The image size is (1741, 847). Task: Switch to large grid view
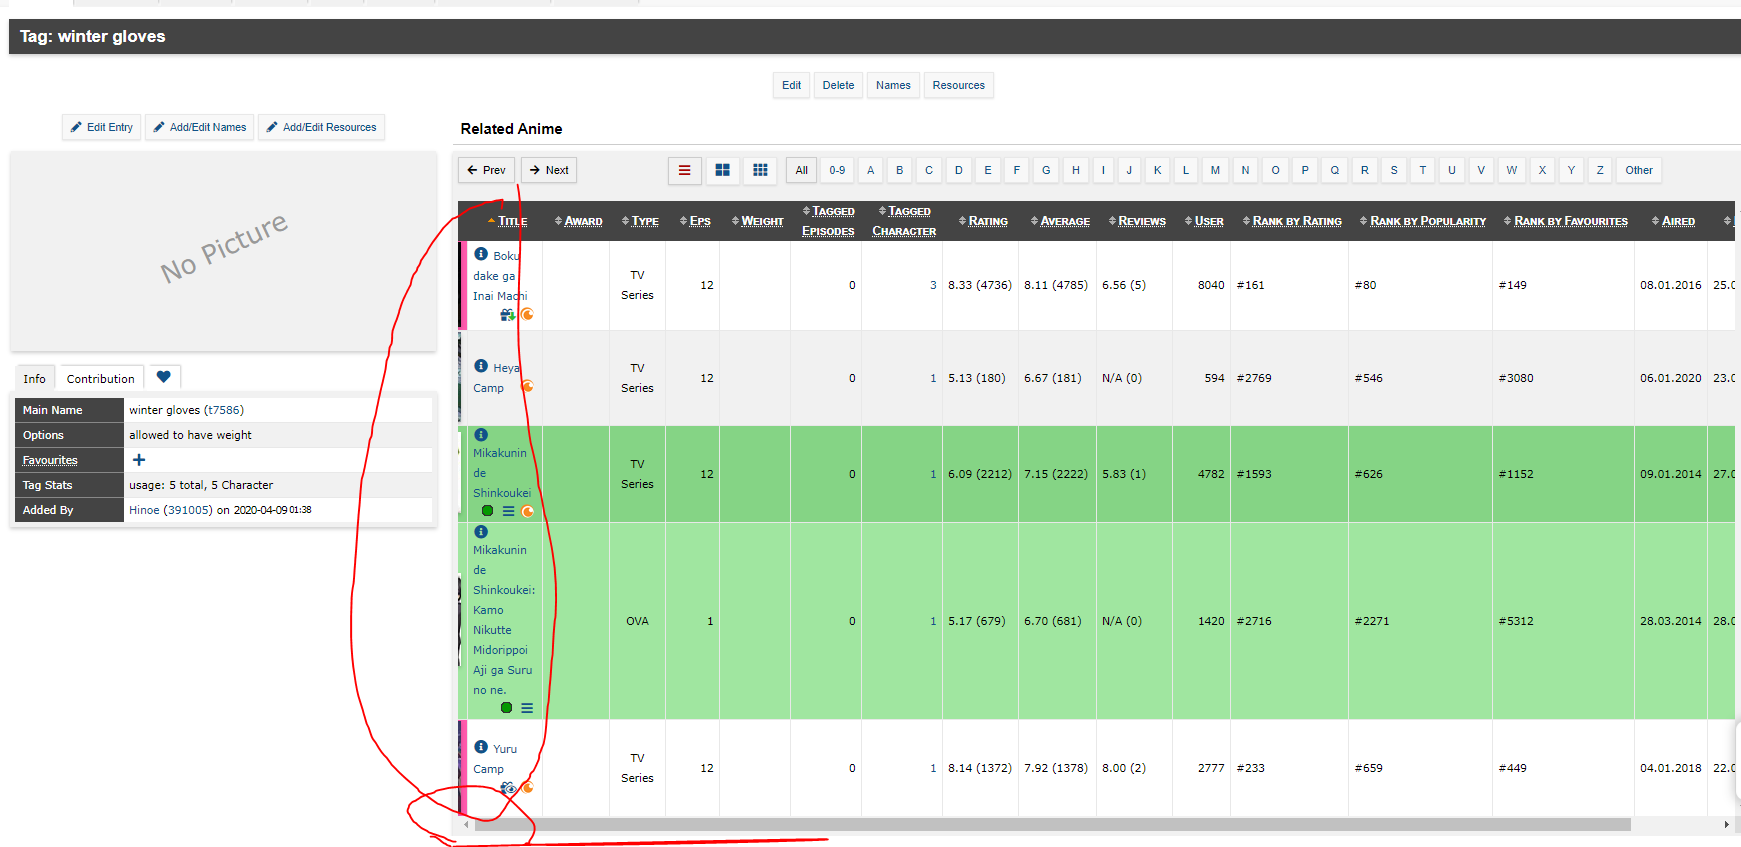point(722,170)
